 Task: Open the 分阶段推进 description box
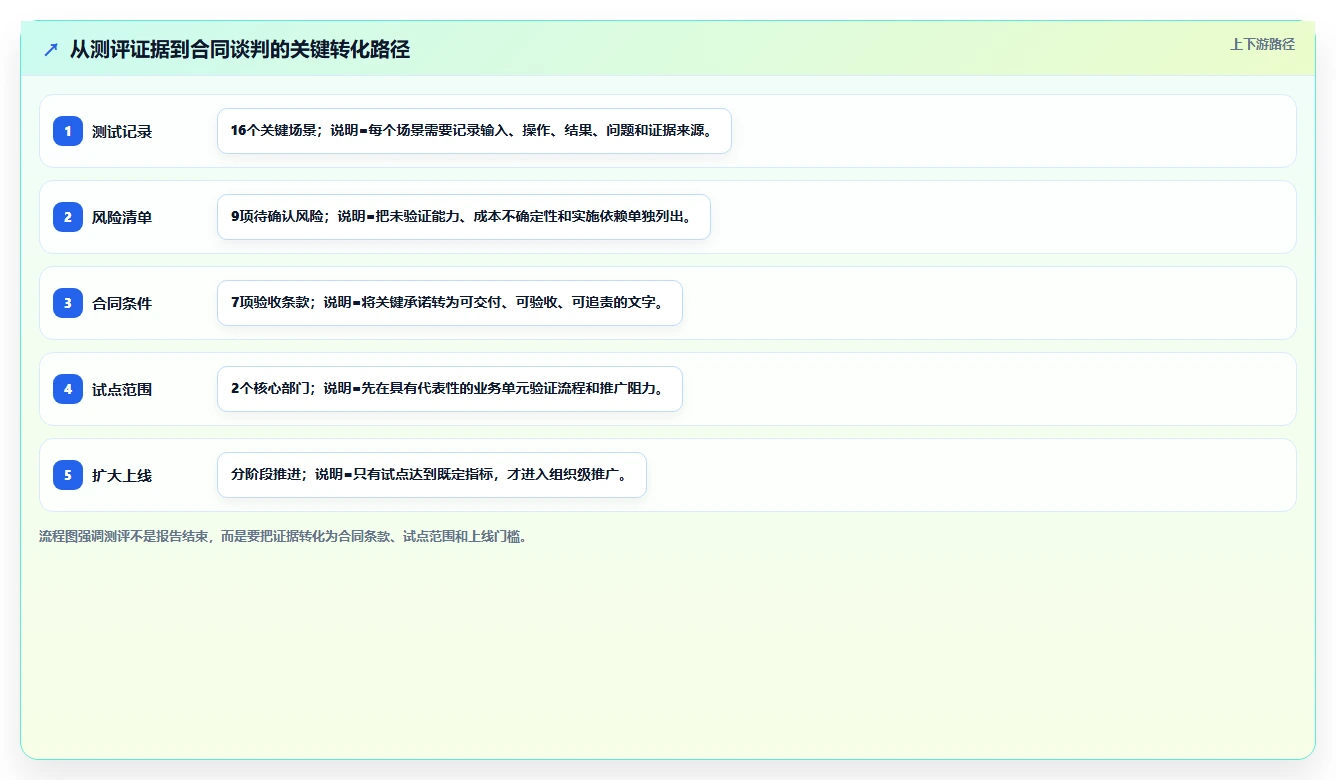coord(432,475)
